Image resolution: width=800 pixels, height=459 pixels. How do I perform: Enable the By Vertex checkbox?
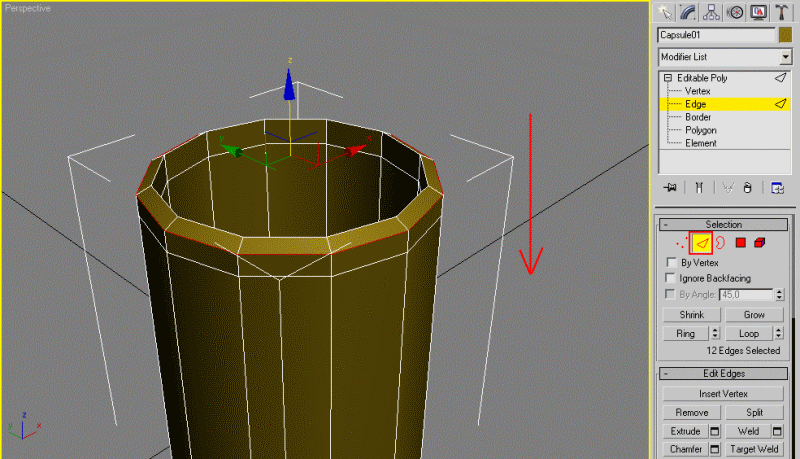point(671,263)
